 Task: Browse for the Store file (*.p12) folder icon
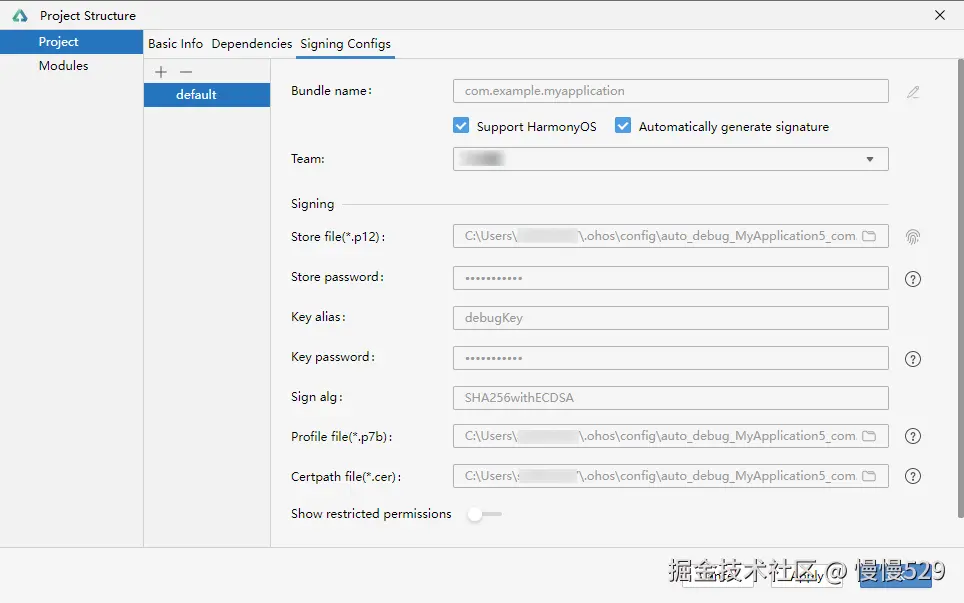pos(869,236)
